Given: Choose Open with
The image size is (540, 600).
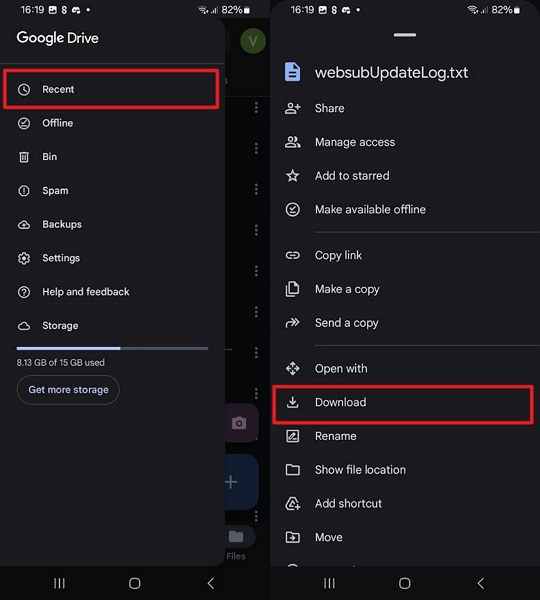Looking at the screenshot, I should [x=405, y=368].
